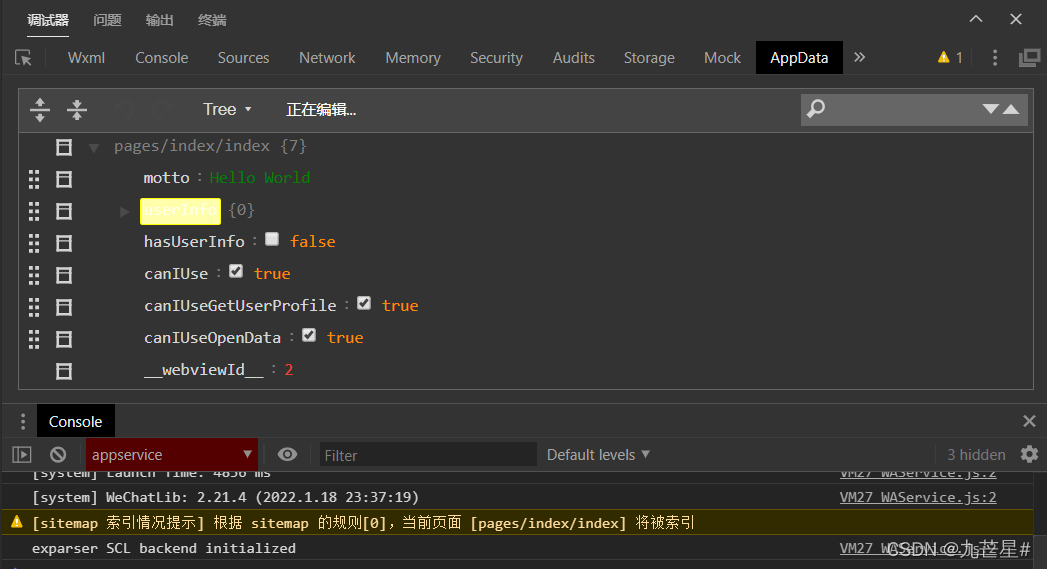Open action menu for __webviewId__ row
The width and height of the screenshot is (1047, 569).
click(64, 371)
